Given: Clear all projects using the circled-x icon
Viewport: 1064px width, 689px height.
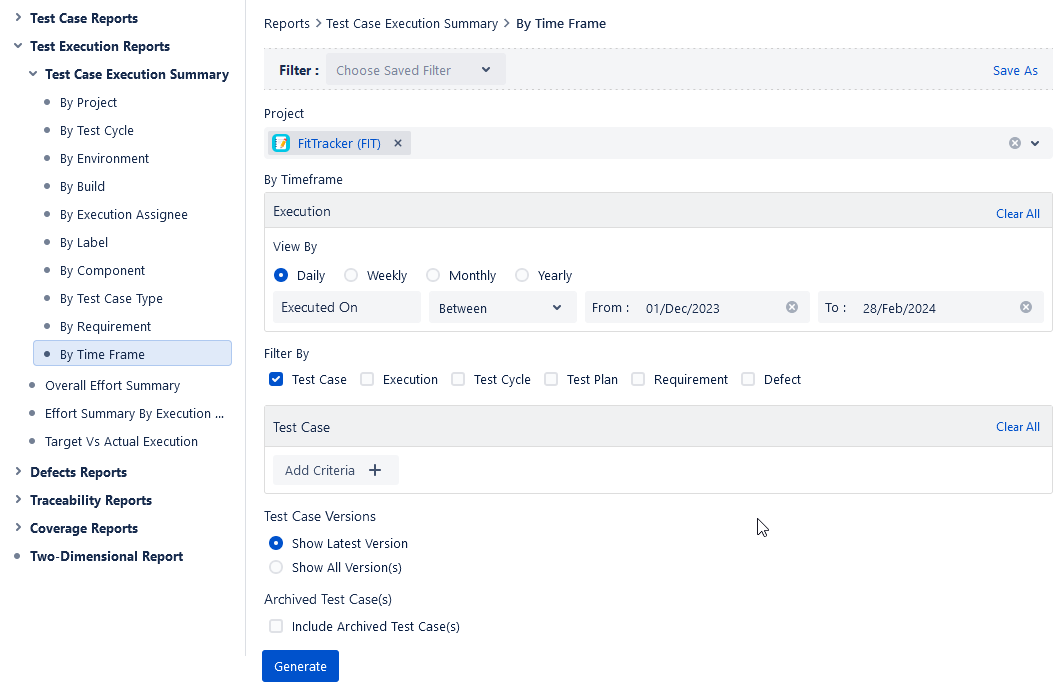Looking at the screenshot, I should pyautogui.click(x=1016, y=142).
